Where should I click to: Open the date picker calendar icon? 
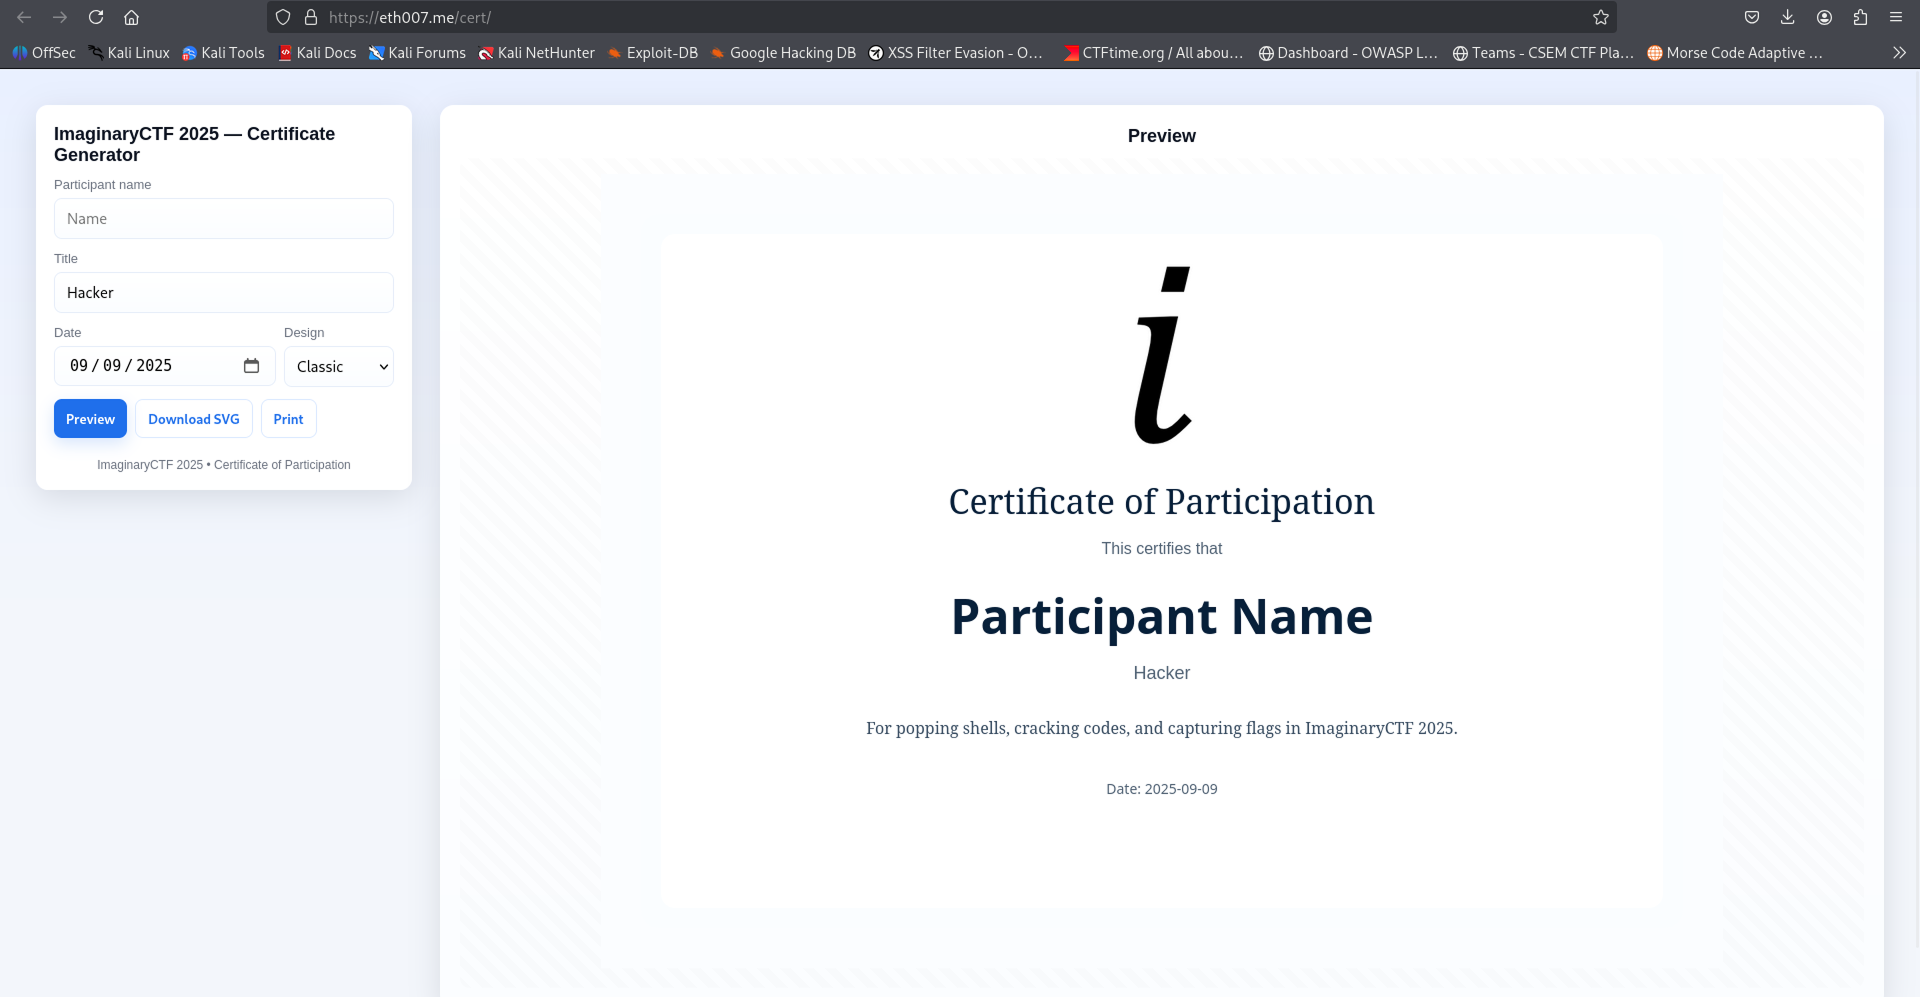click(251, 366)
